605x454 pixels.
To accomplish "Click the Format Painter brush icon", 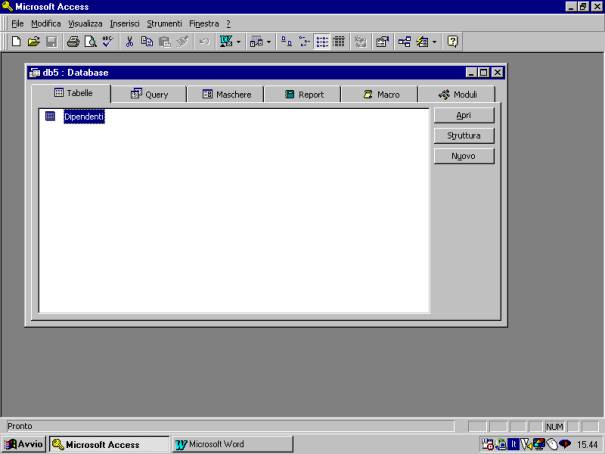I will [x=183, y=41].
